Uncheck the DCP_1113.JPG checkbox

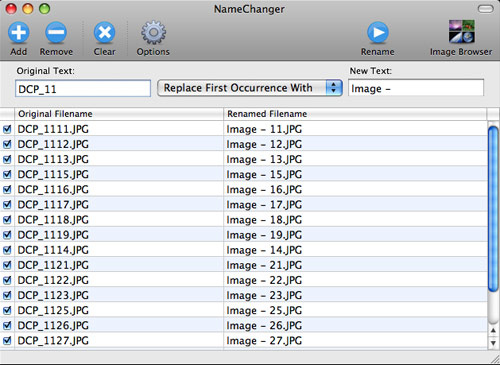point(7,159)
